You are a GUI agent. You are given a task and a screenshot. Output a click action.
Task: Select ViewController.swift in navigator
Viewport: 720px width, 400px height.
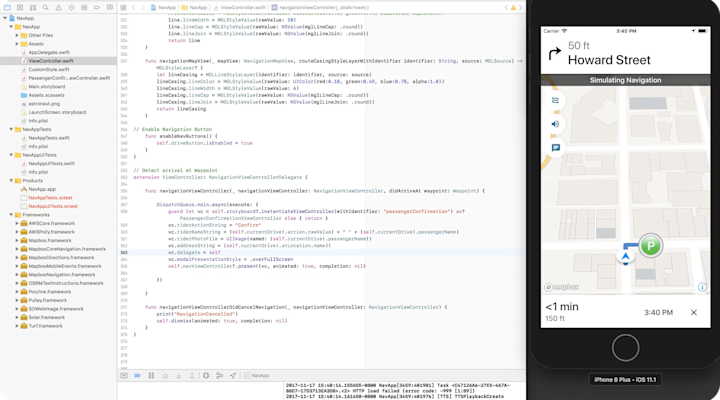point(51,61)
